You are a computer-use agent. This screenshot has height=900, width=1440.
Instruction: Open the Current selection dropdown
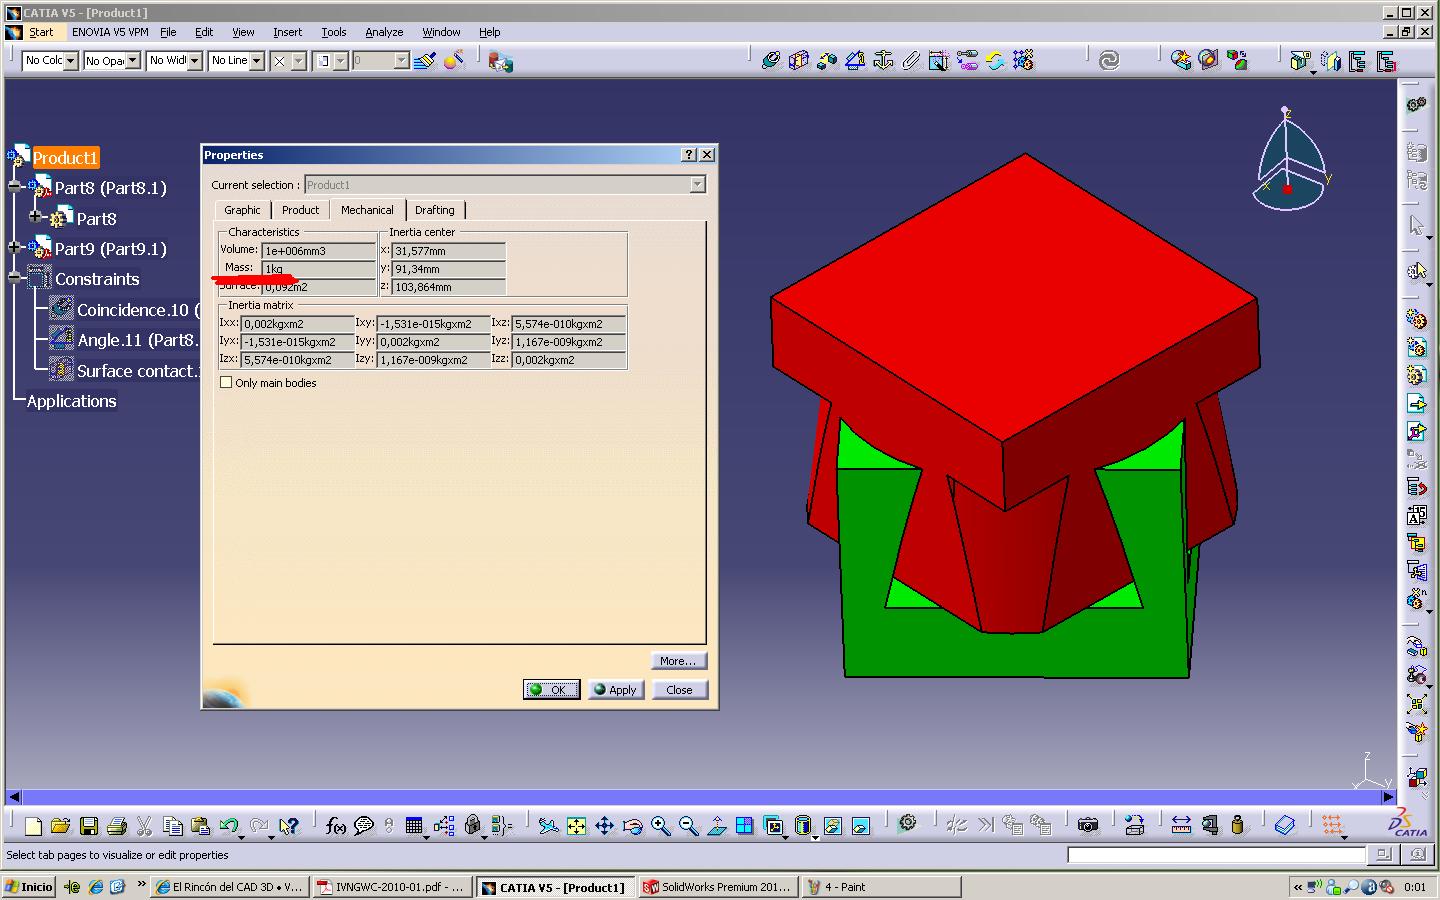698,185
